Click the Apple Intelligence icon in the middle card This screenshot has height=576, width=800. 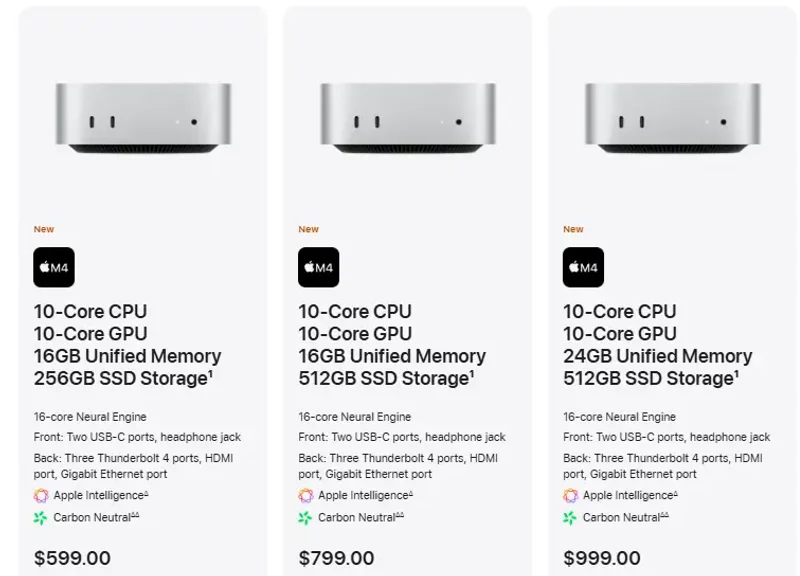tap(306, 495)
